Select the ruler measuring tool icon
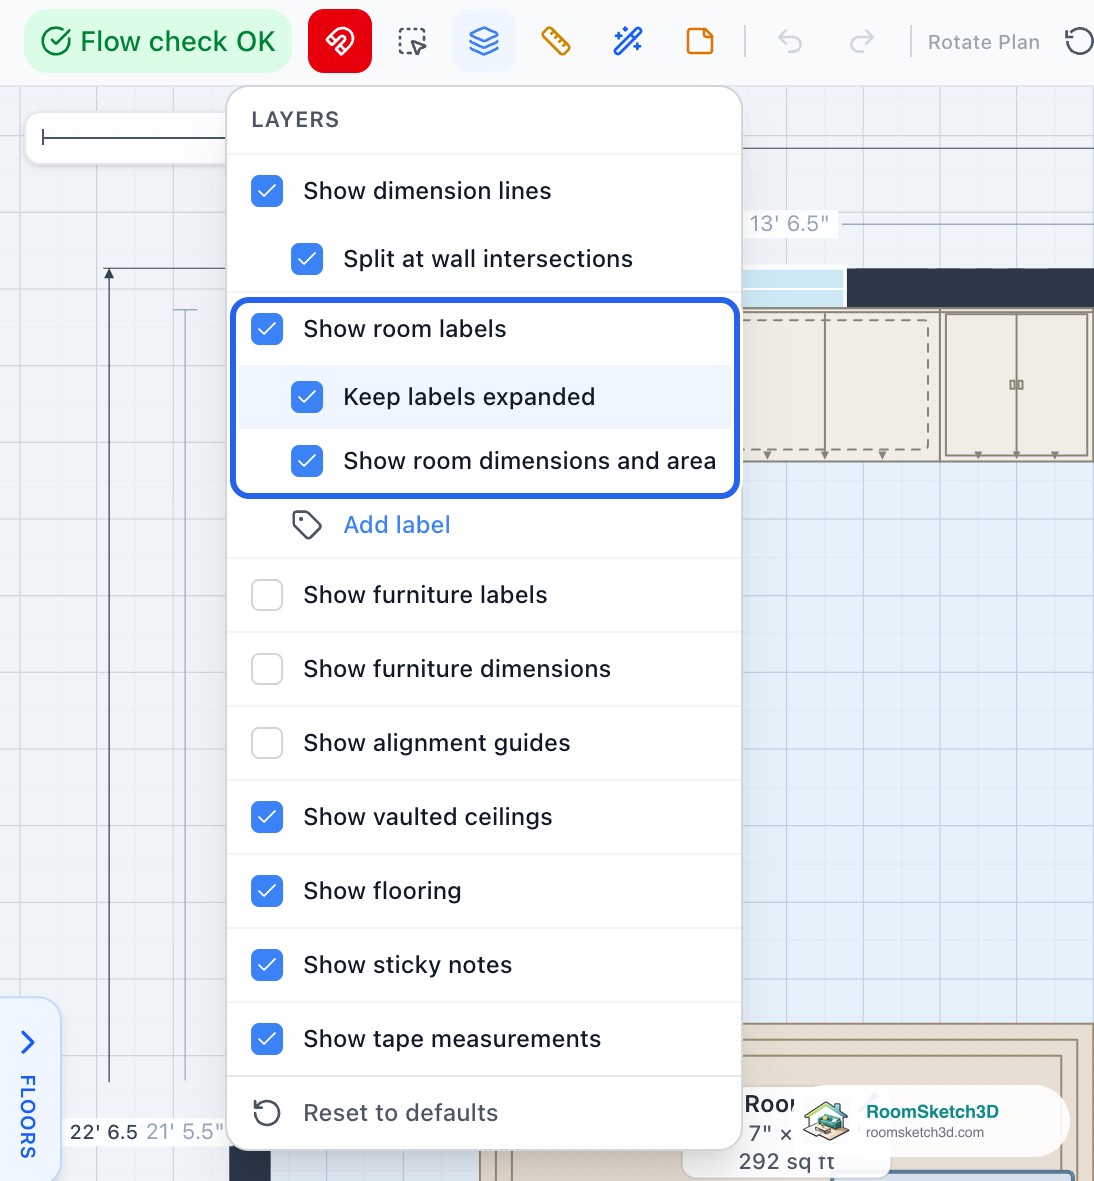 tap(556, 41)
